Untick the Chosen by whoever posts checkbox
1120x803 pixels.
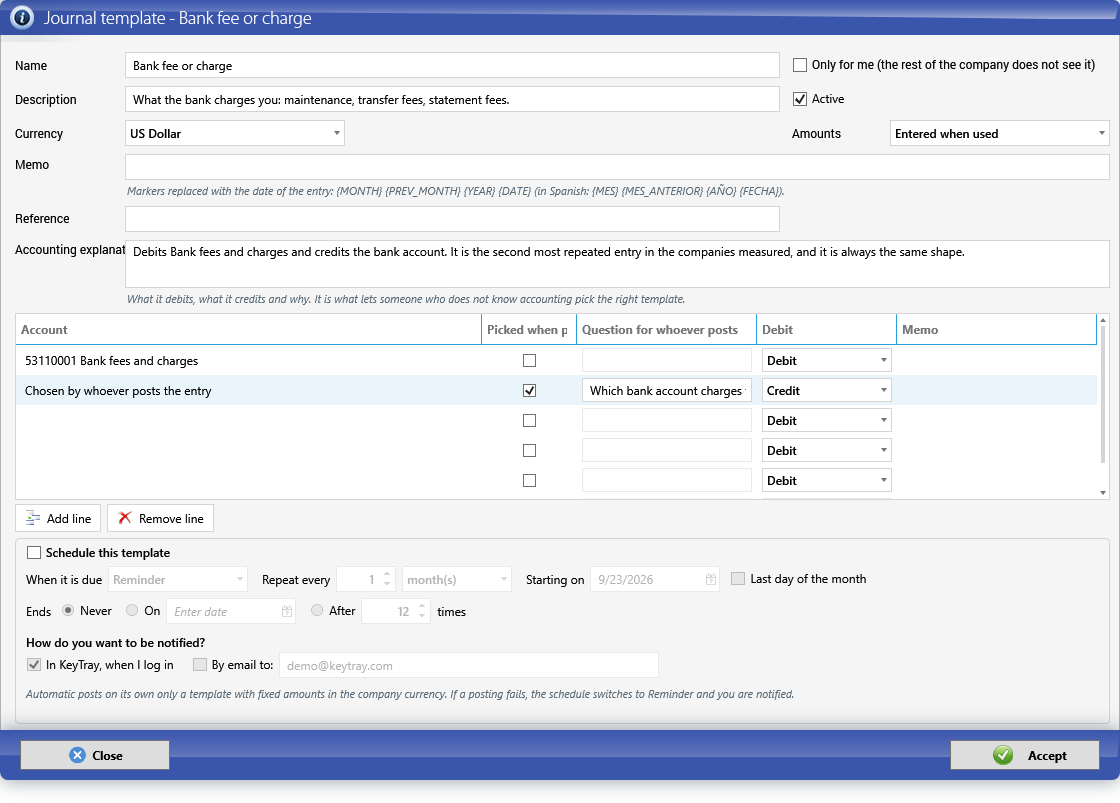[529, 391]
